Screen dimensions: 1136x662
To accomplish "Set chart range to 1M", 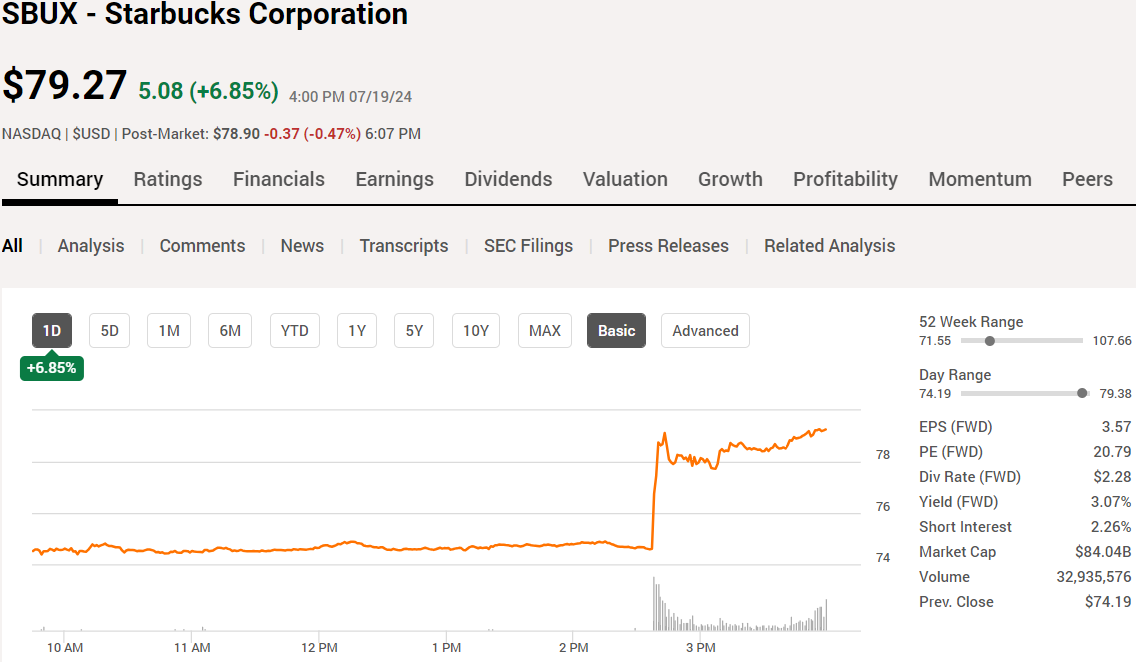I will [169, 330].
